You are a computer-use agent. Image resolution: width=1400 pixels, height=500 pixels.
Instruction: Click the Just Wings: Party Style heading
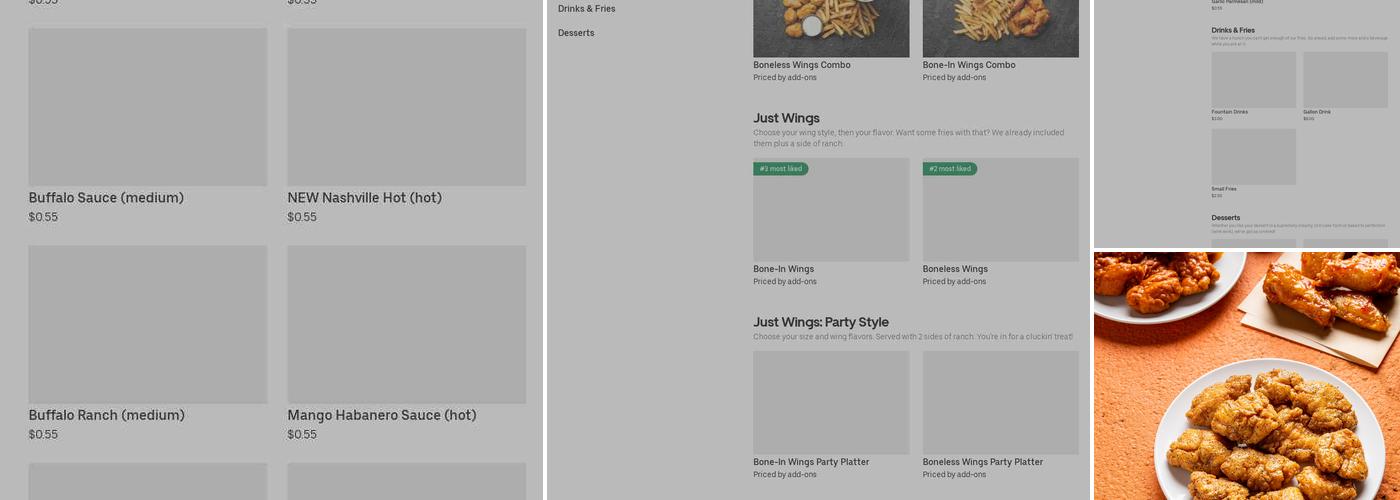tap(821, 322)
